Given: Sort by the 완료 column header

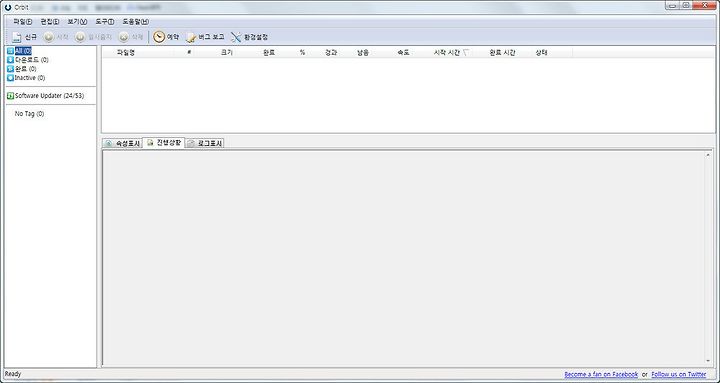Looking at the screenshot, I should 269,53.
